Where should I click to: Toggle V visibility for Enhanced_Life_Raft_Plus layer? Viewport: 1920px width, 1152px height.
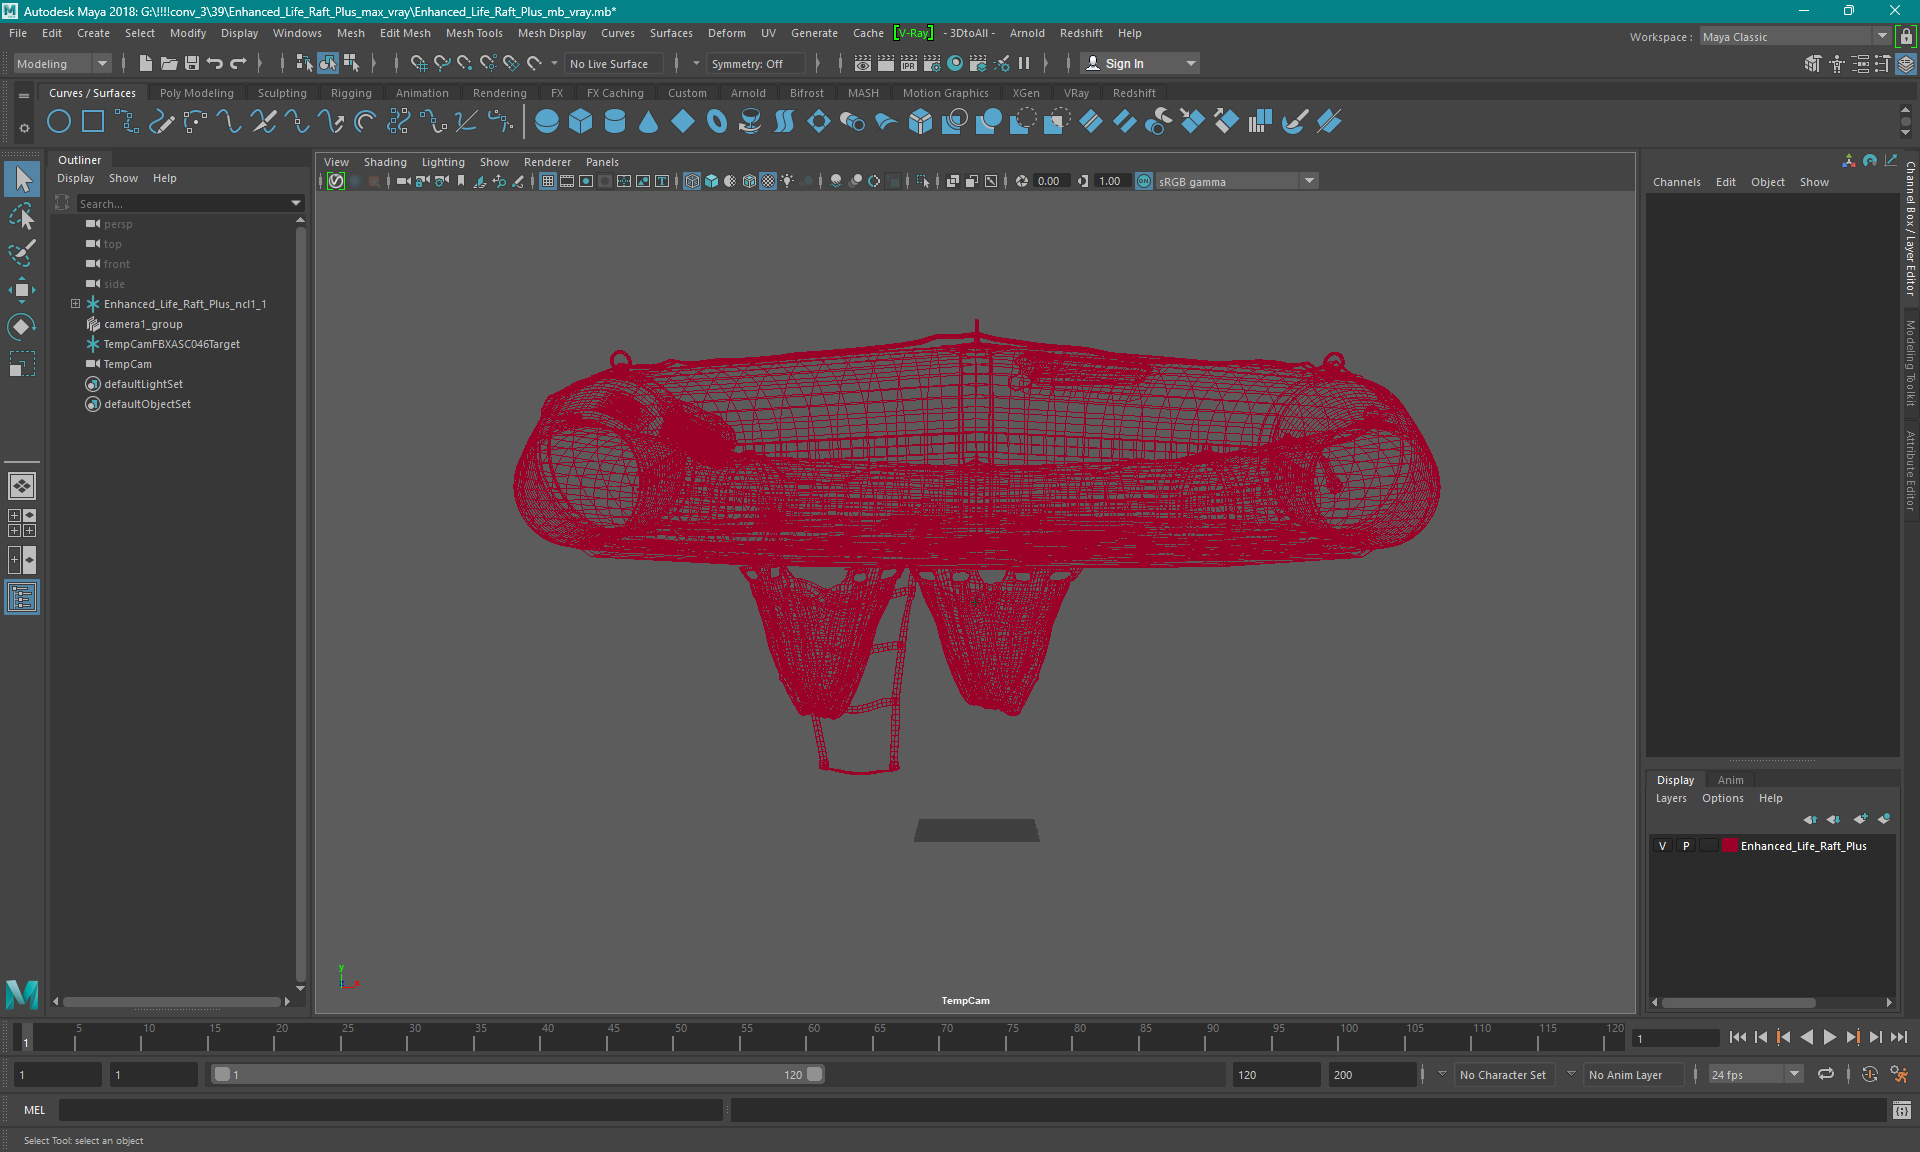click(x=1664, y=846)
